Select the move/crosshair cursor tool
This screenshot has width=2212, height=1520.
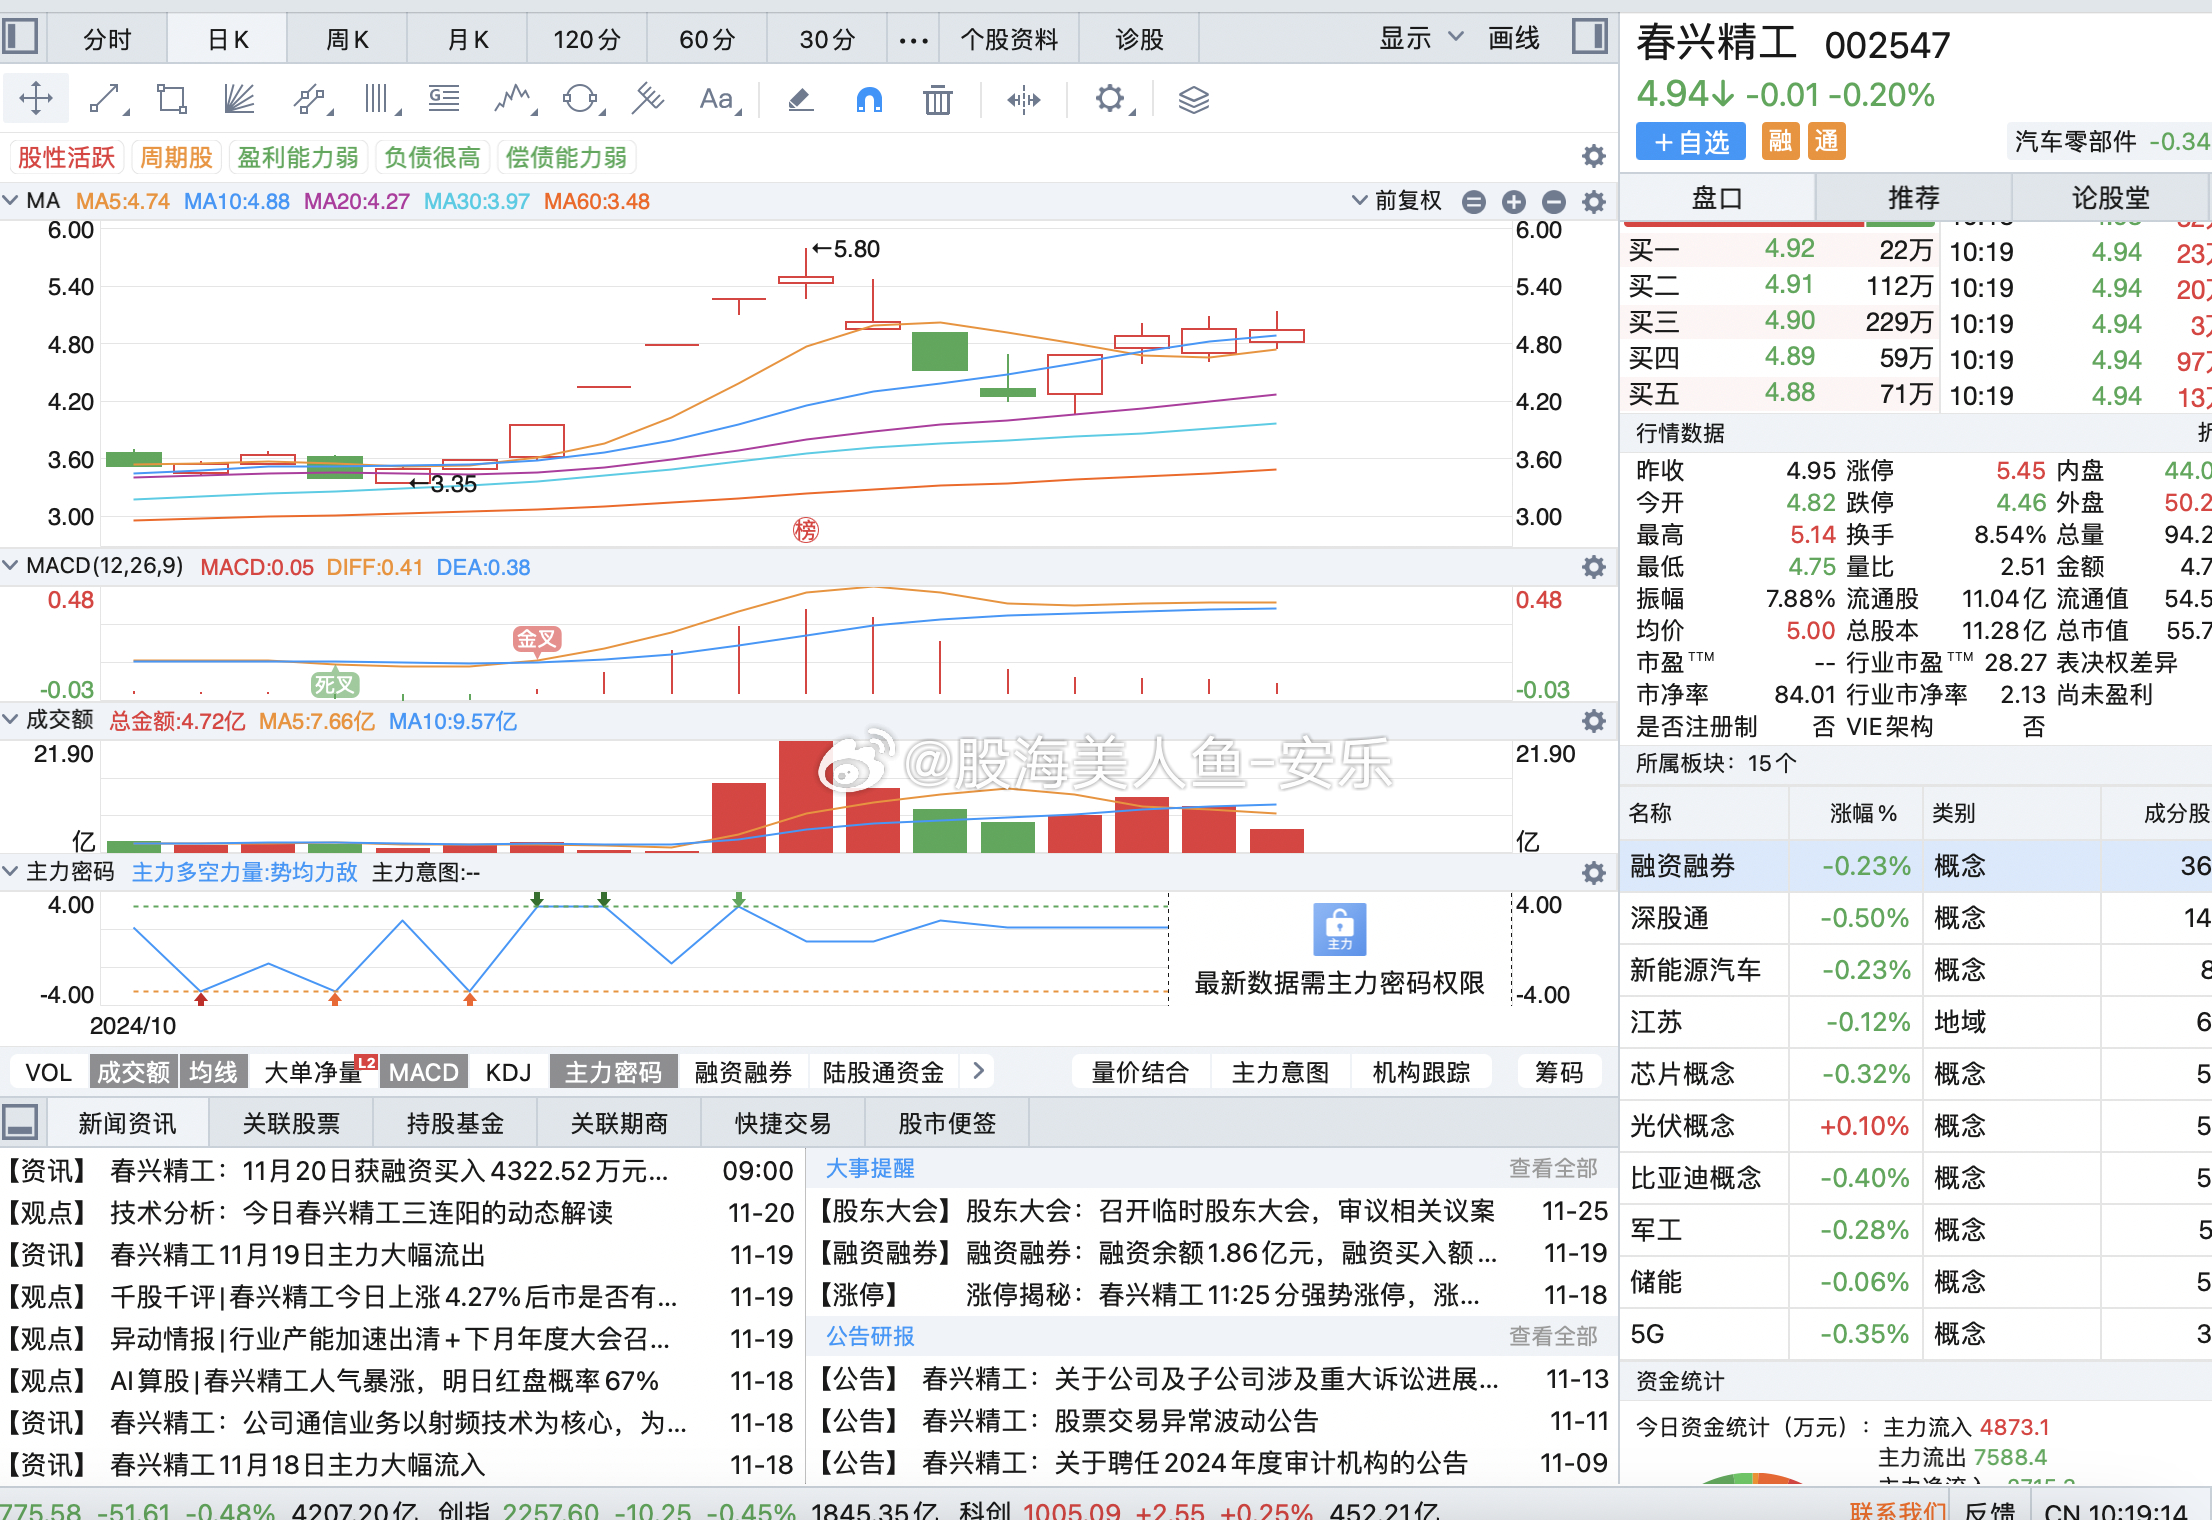pos(36,99)
